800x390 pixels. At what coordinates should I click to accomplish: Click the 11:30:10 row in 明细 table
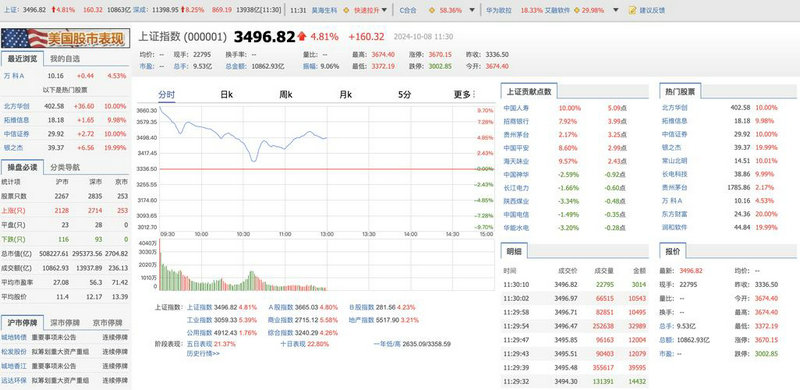574,285
